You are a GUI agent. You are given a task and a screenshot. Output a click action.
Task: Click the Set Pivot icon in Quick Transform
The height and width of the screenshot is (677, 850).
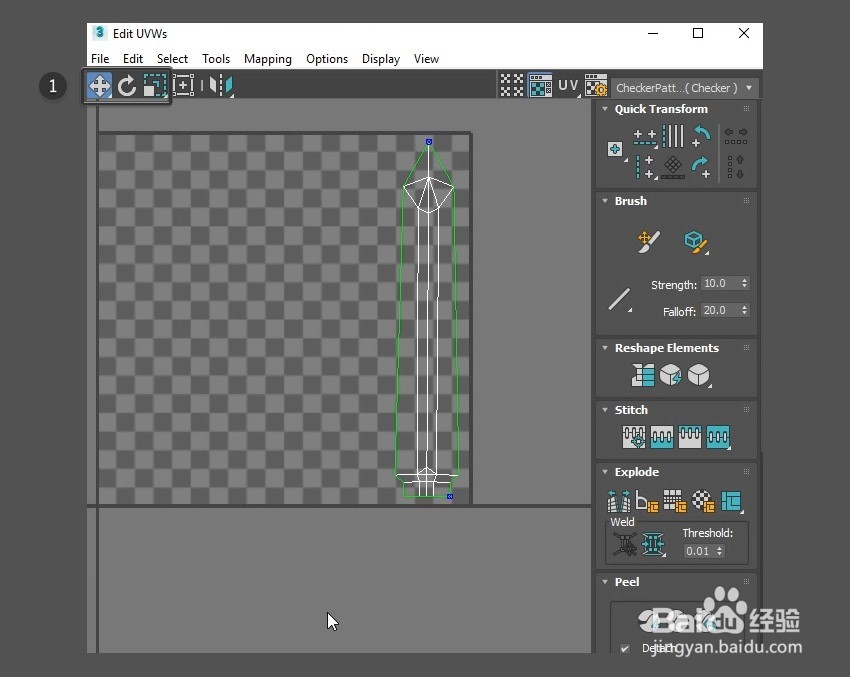(x=615, y=149)
